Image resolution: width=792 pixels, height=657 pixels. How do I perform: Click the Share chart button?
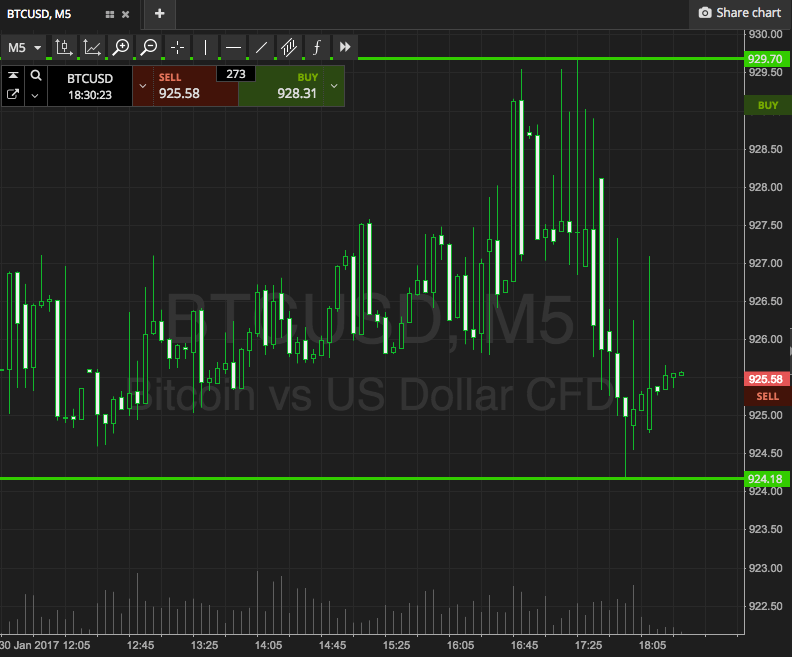(x=739, y=13)
